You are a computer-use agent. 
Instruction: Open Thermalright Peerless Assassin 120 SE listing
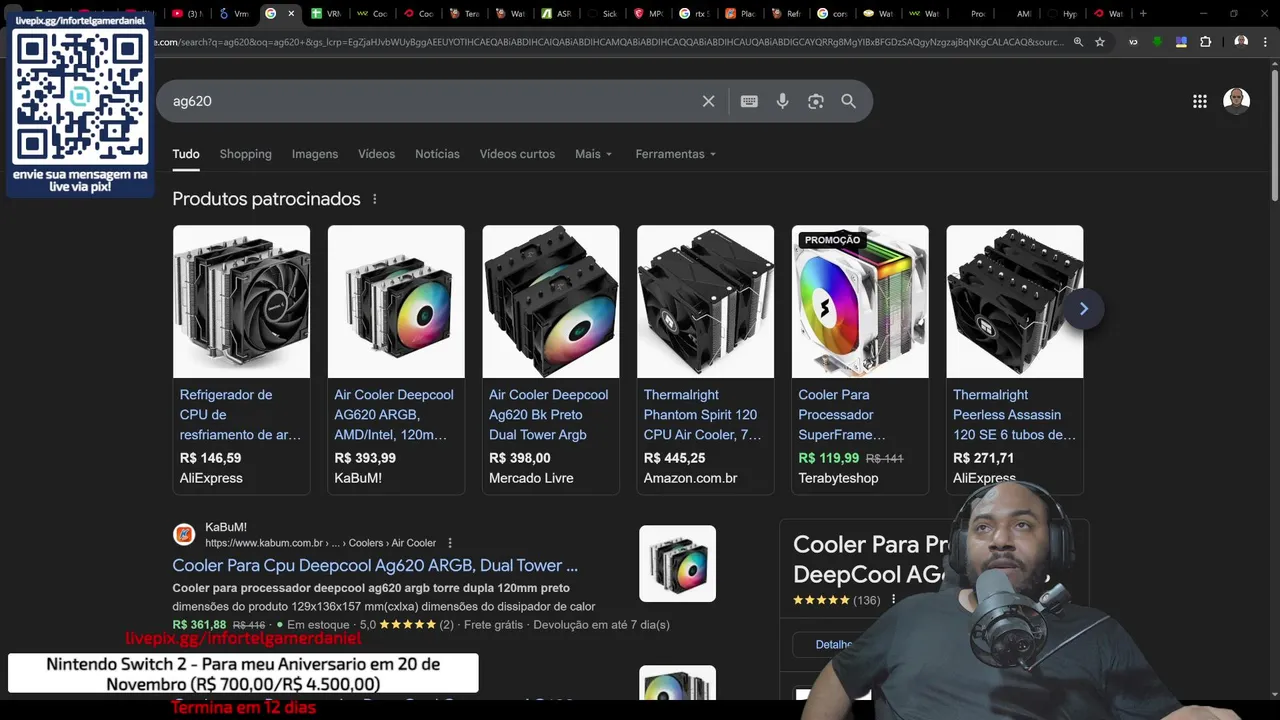click(x=1014, y=414)
